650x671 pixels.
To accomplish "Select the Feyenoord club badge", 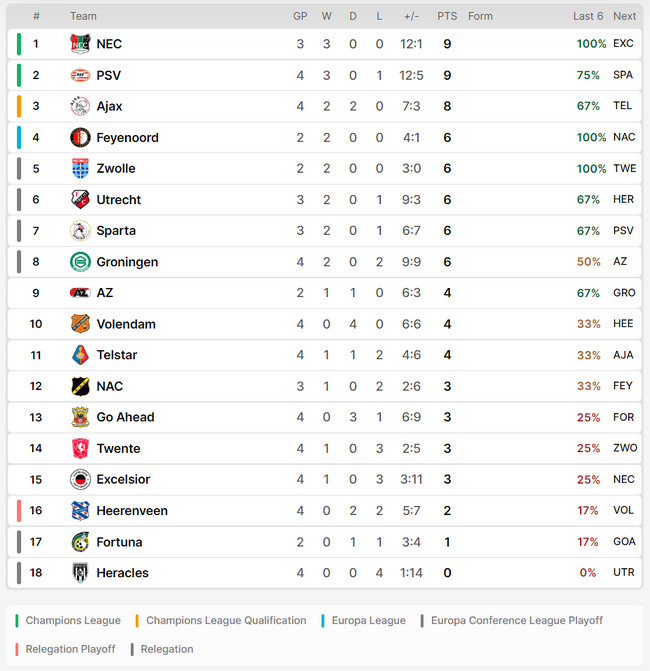I will [x=80, y=137].
